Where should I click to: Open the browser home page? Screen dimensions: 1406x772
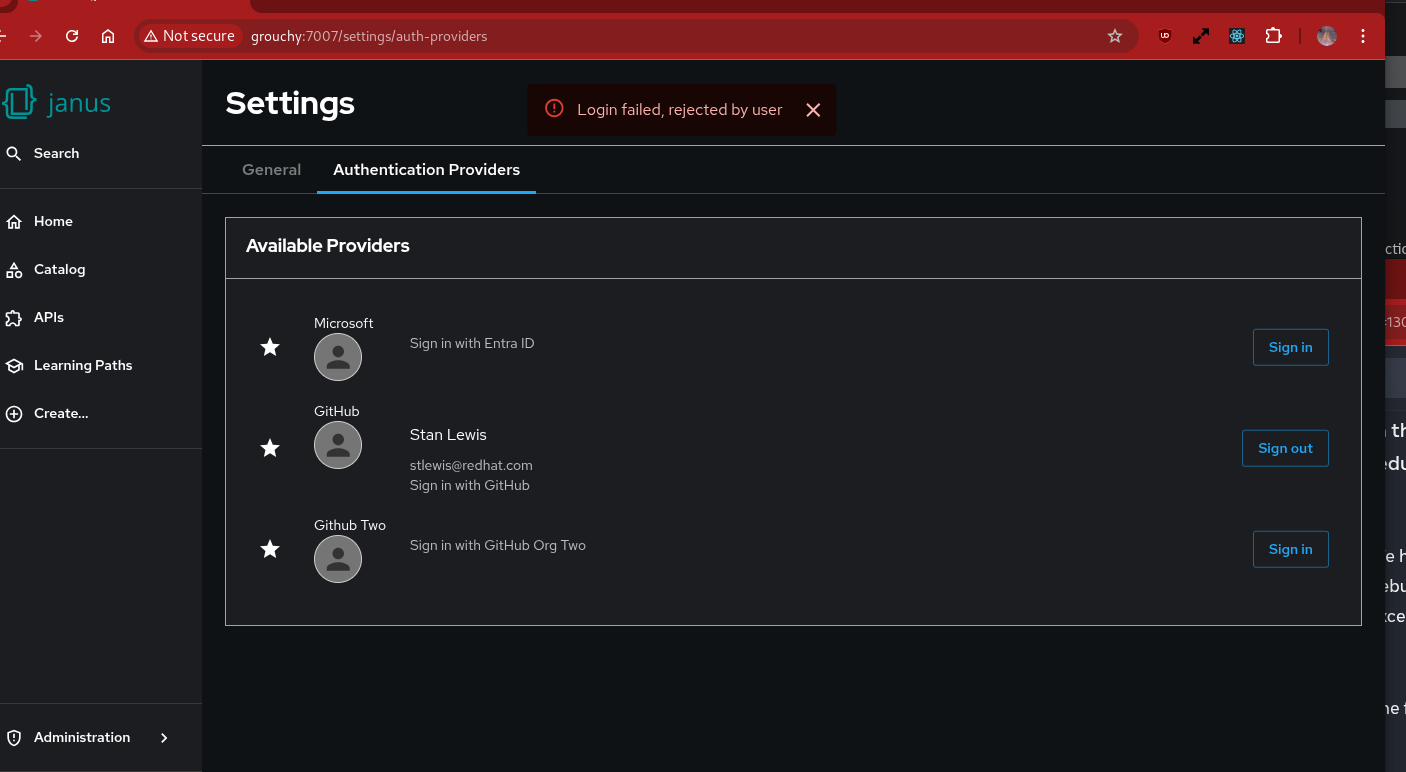(108, 36)
